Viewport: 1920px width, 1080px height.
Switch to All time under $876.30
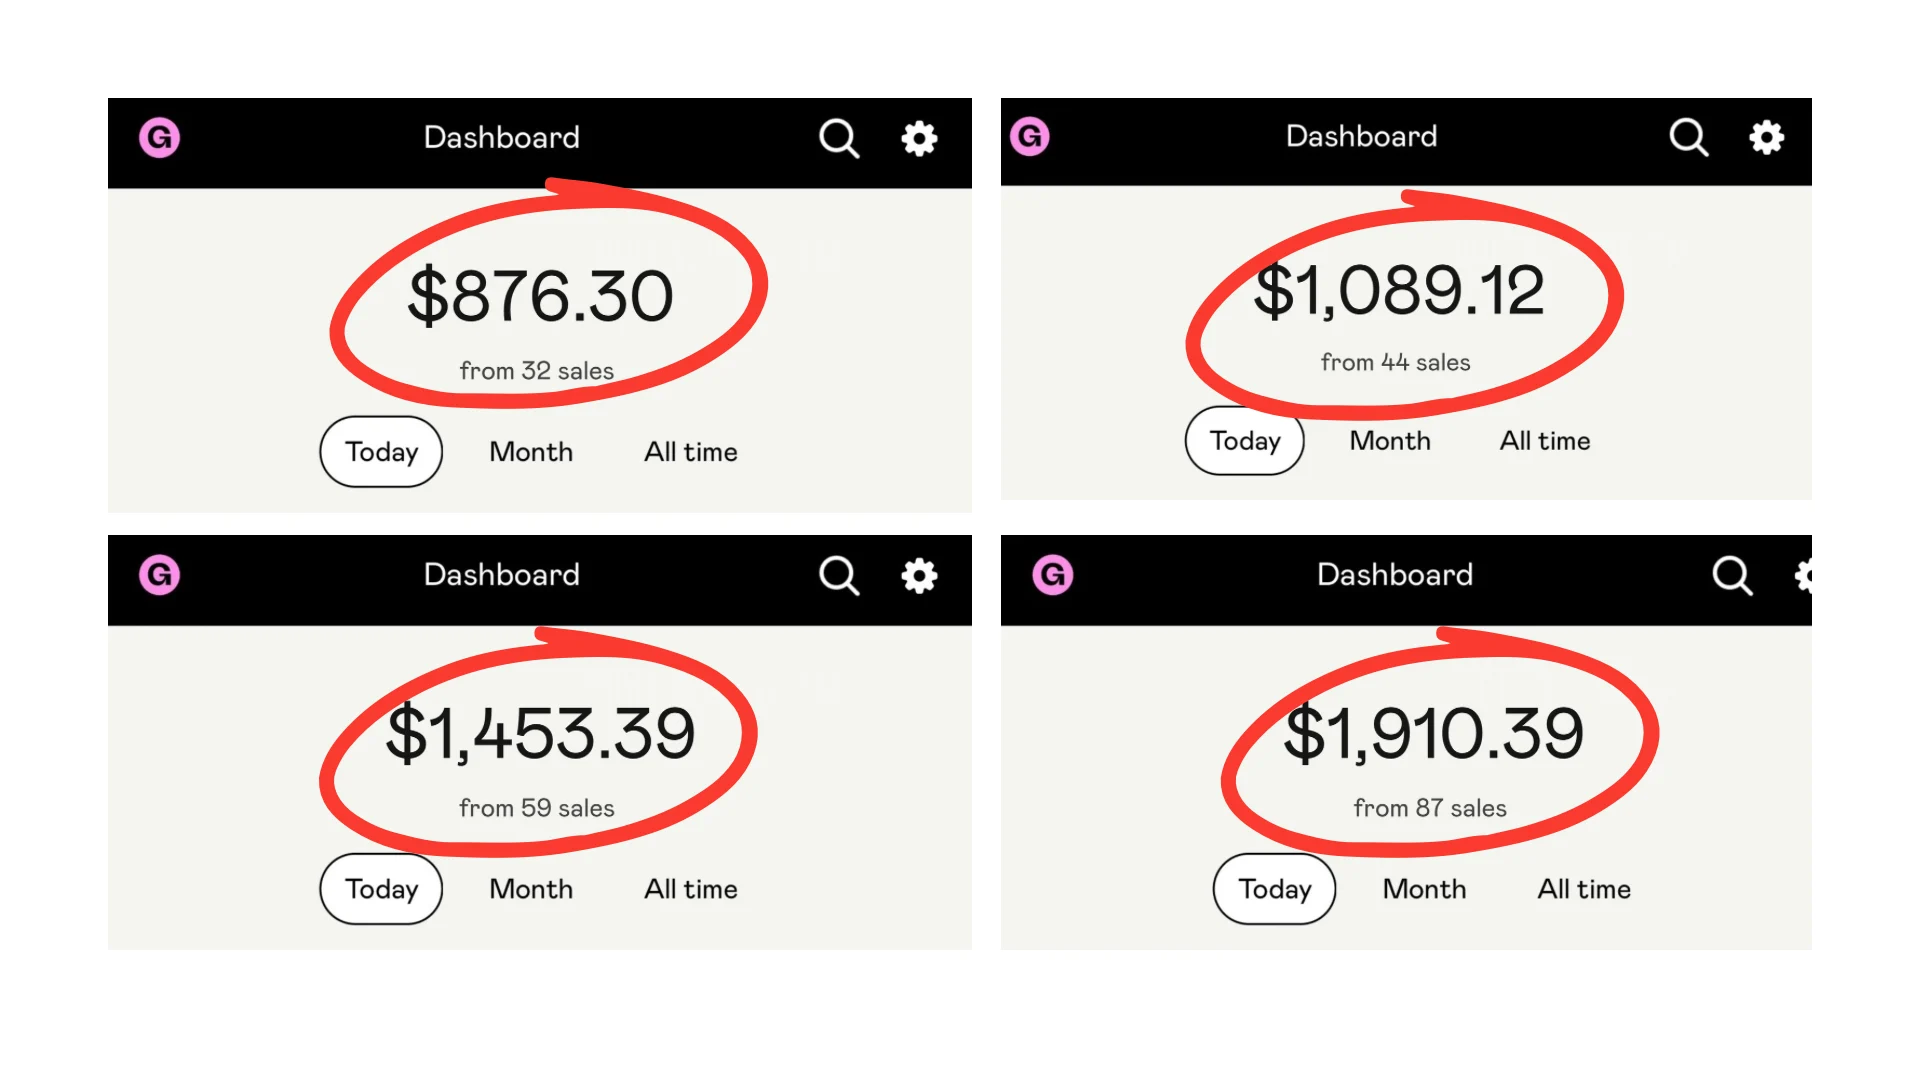point(691,452)
